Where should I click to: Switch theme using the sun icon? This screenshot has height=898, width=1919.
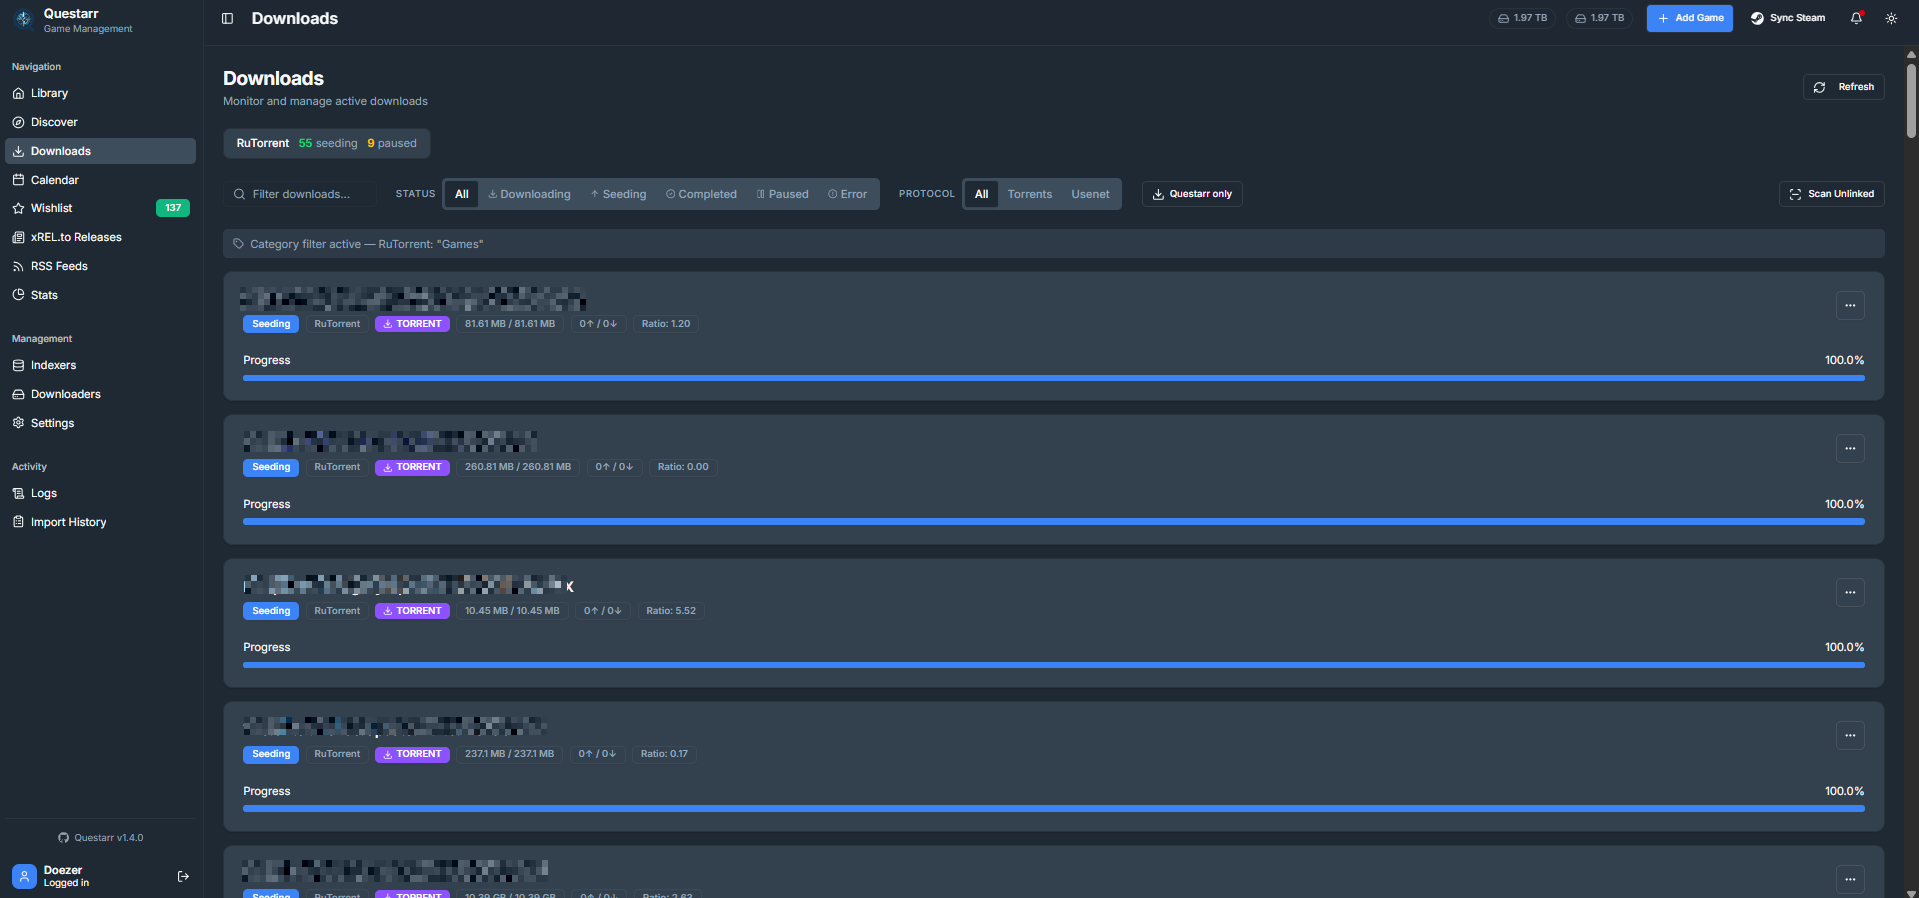pos(1891,18)
